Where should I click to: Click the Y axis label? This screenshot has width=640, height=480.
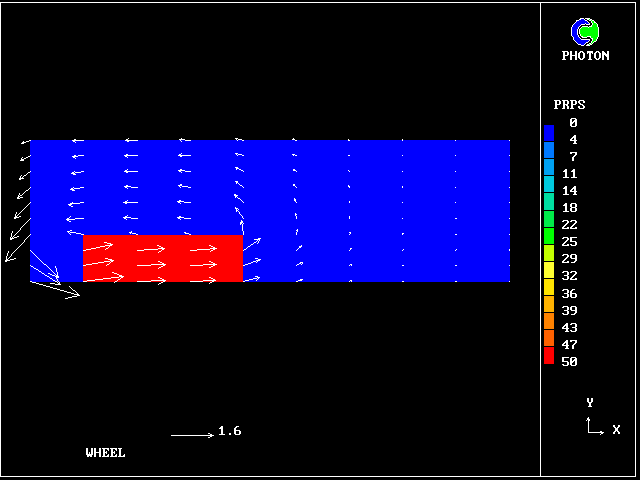590,403
